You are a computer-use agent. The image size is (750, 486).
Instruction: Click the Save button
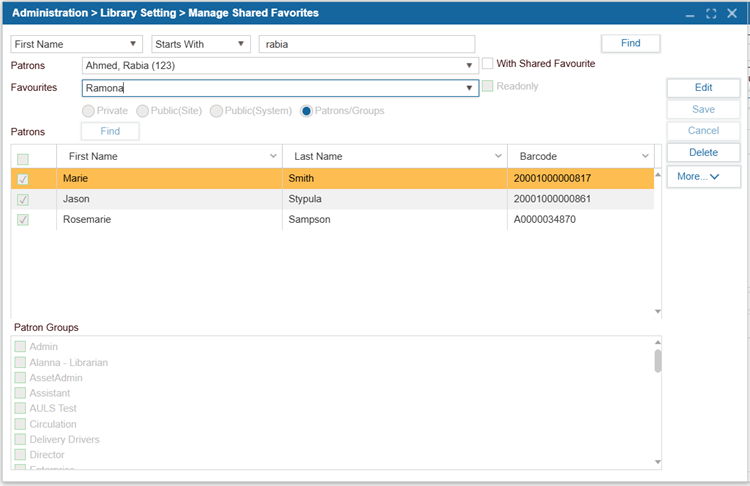703,109
